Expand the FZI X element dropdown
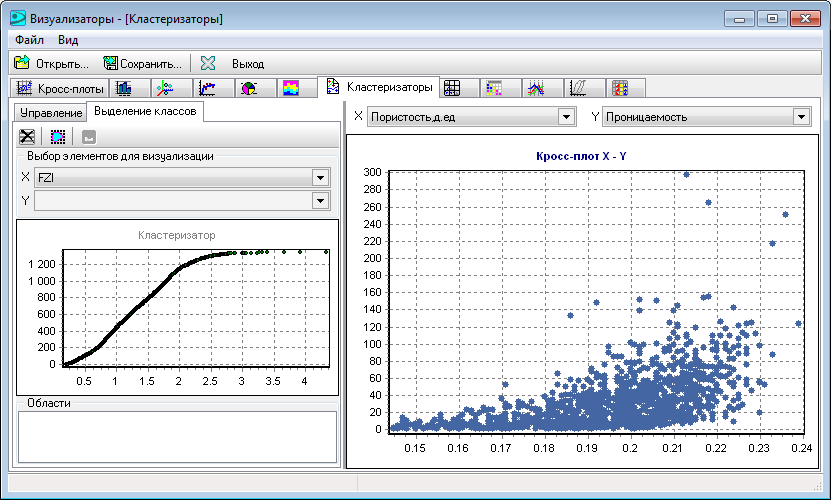The width and height of the screenshot is (831, 500). click(320, 178)
